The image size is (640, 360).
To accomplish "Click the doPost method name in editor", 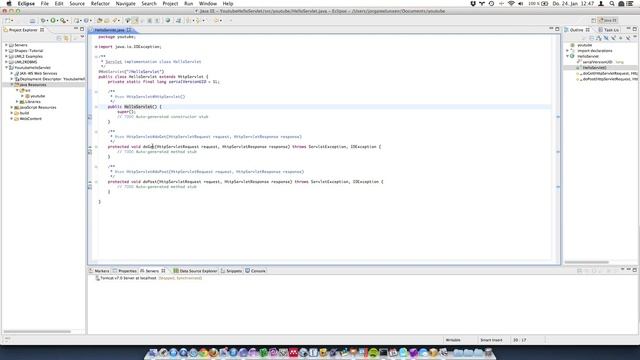I will click(150, 182).
